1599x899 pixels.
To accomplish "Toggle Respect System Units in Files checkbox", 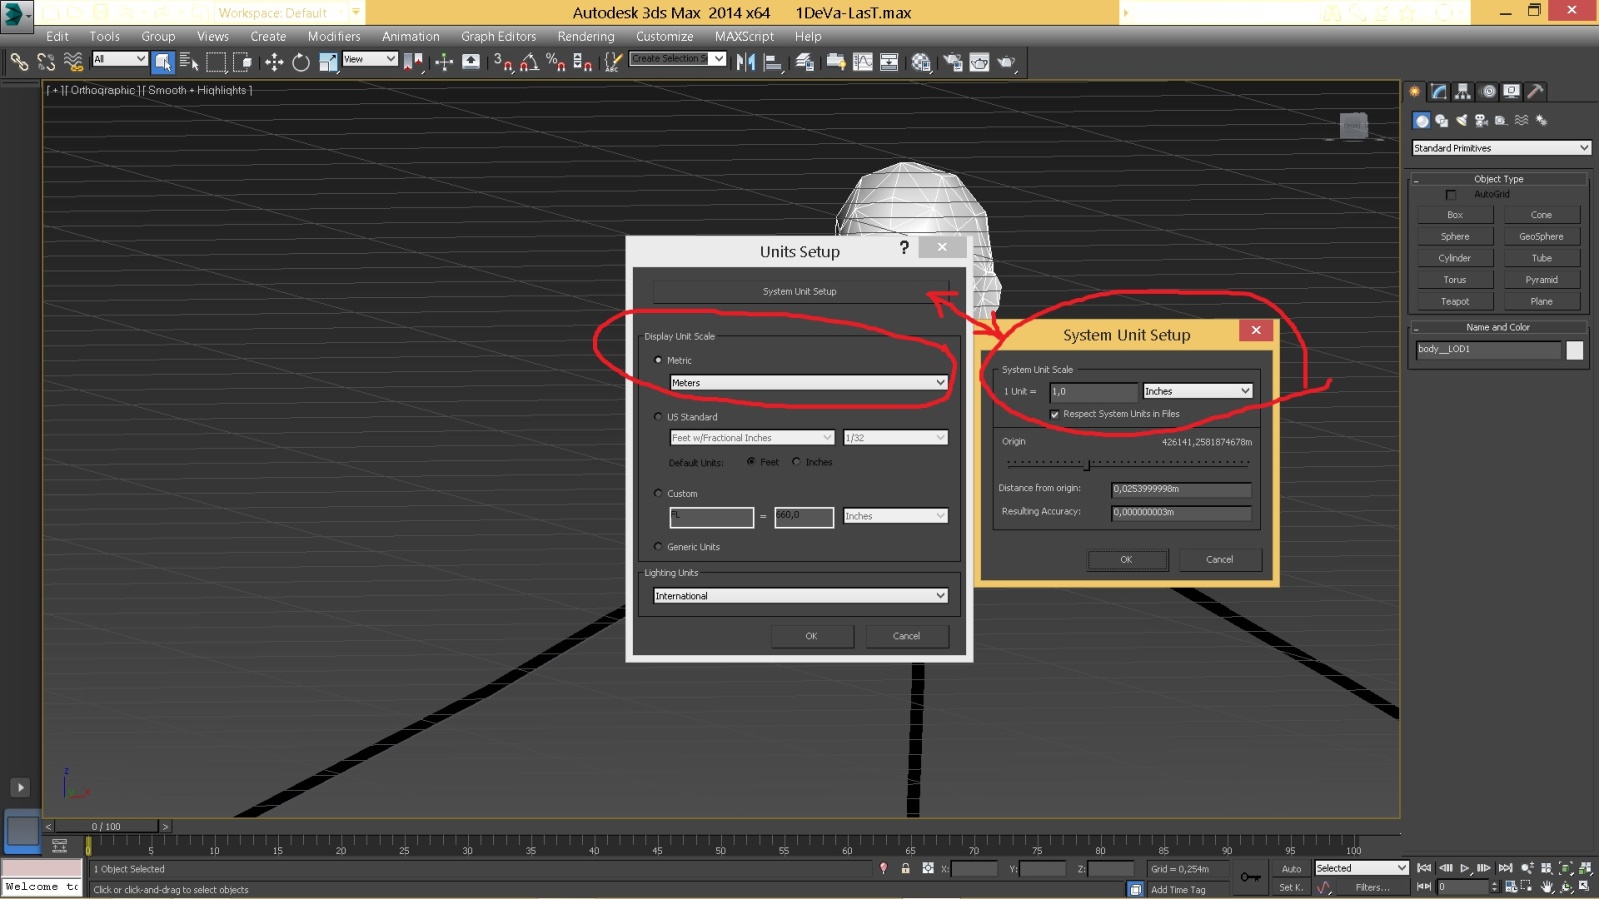I will (1054, 414).
